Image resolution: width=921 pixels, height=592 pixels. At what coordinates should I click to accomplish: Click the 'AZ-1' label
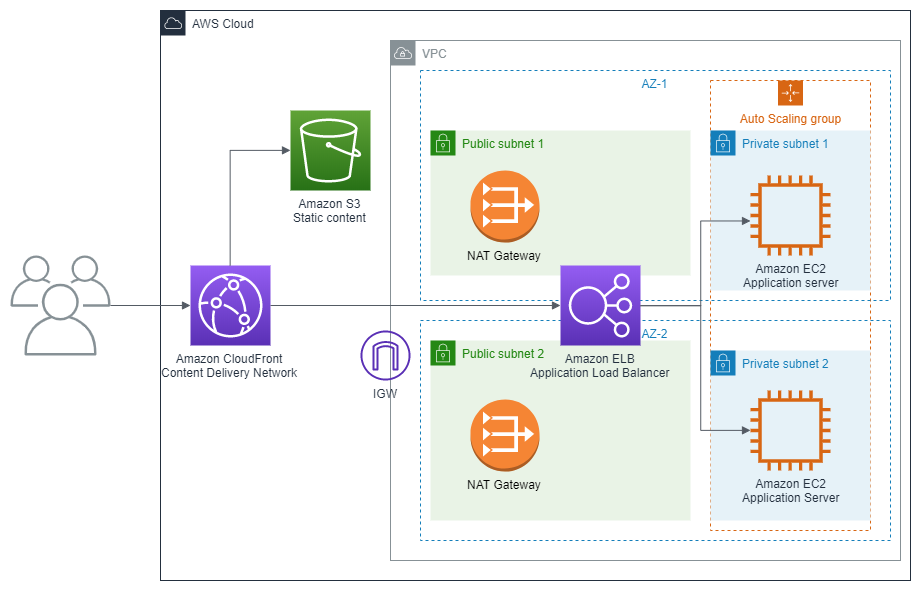[654, 84]
